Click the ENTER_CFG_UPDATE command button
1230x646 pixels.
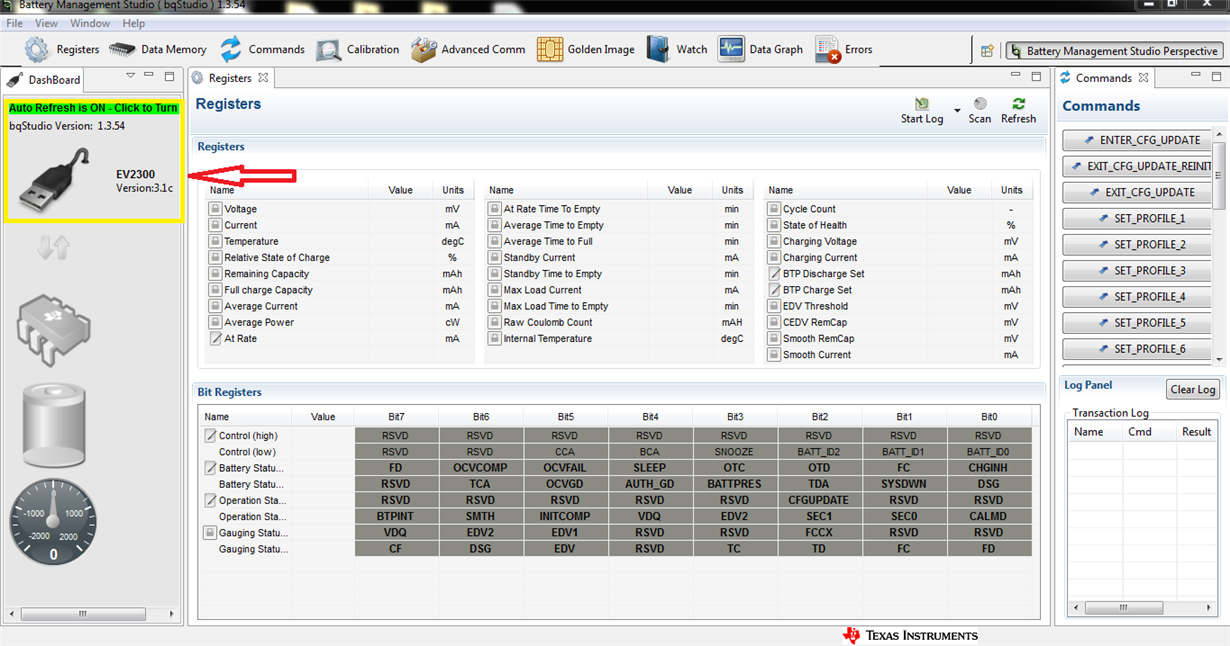click(1139, 140)
